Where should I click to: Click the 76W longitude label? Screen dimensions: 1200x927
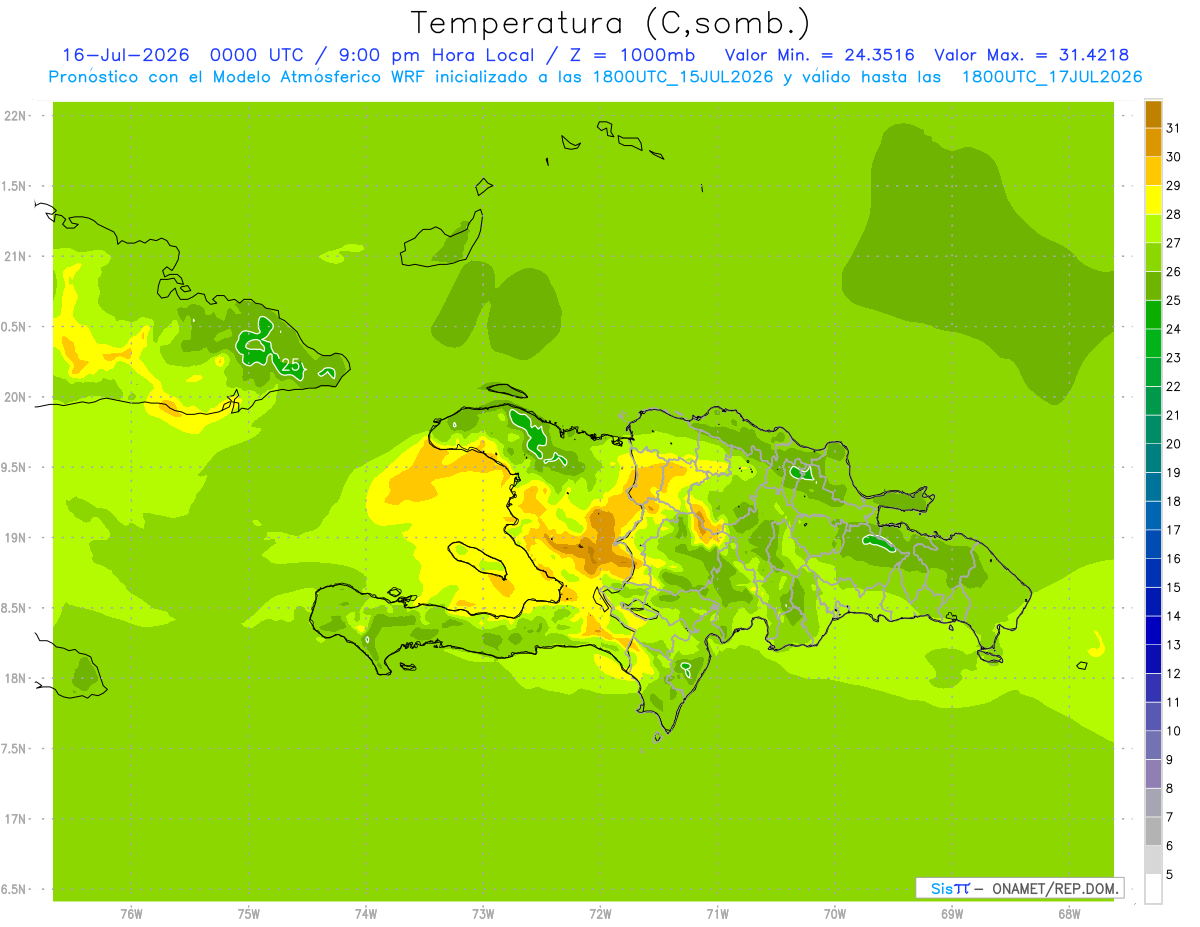(131, 914)
